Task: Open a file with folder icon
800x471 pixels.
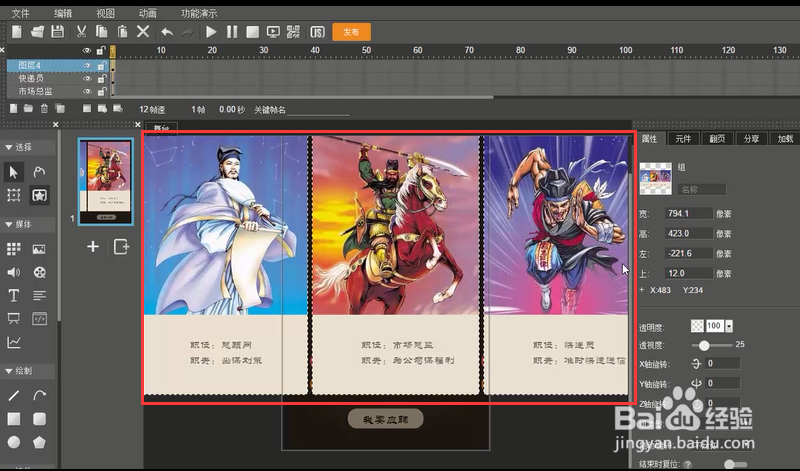Action: coord(37,32)
